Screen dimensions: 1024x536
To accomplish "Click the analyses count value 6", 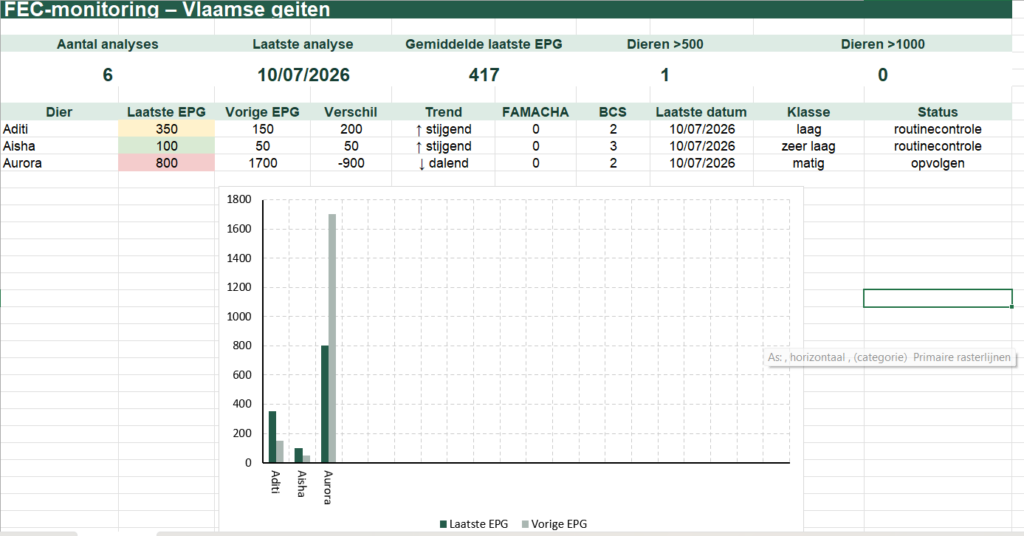I will pyautogui.click(x=108, y=75).
